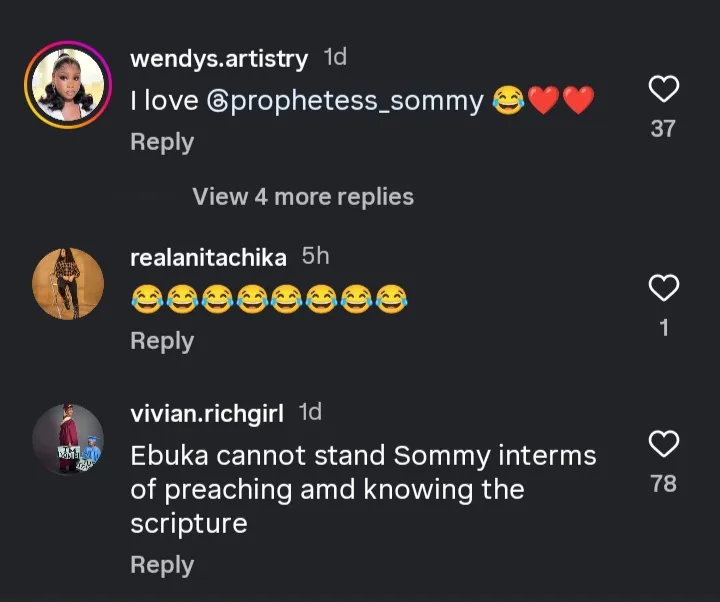The image size is (720, 602).
Task: Like wendys.artistry's comment with the heart
Action: [664, 90]
